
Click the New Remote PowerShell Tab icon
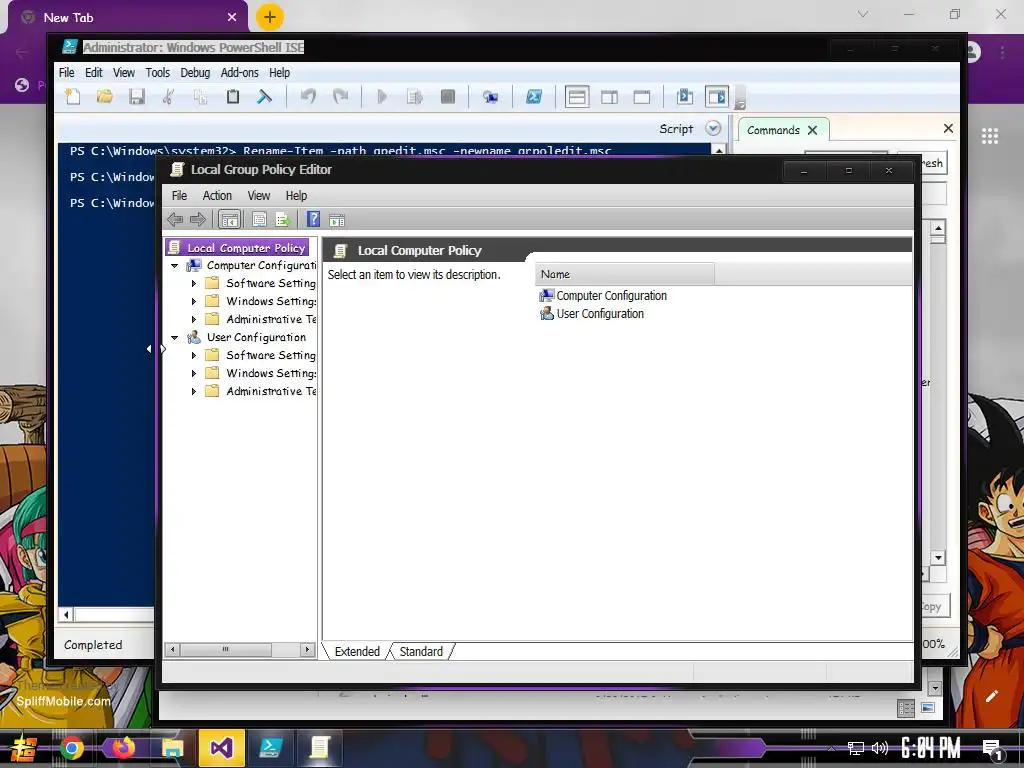(x=490, y=97)
